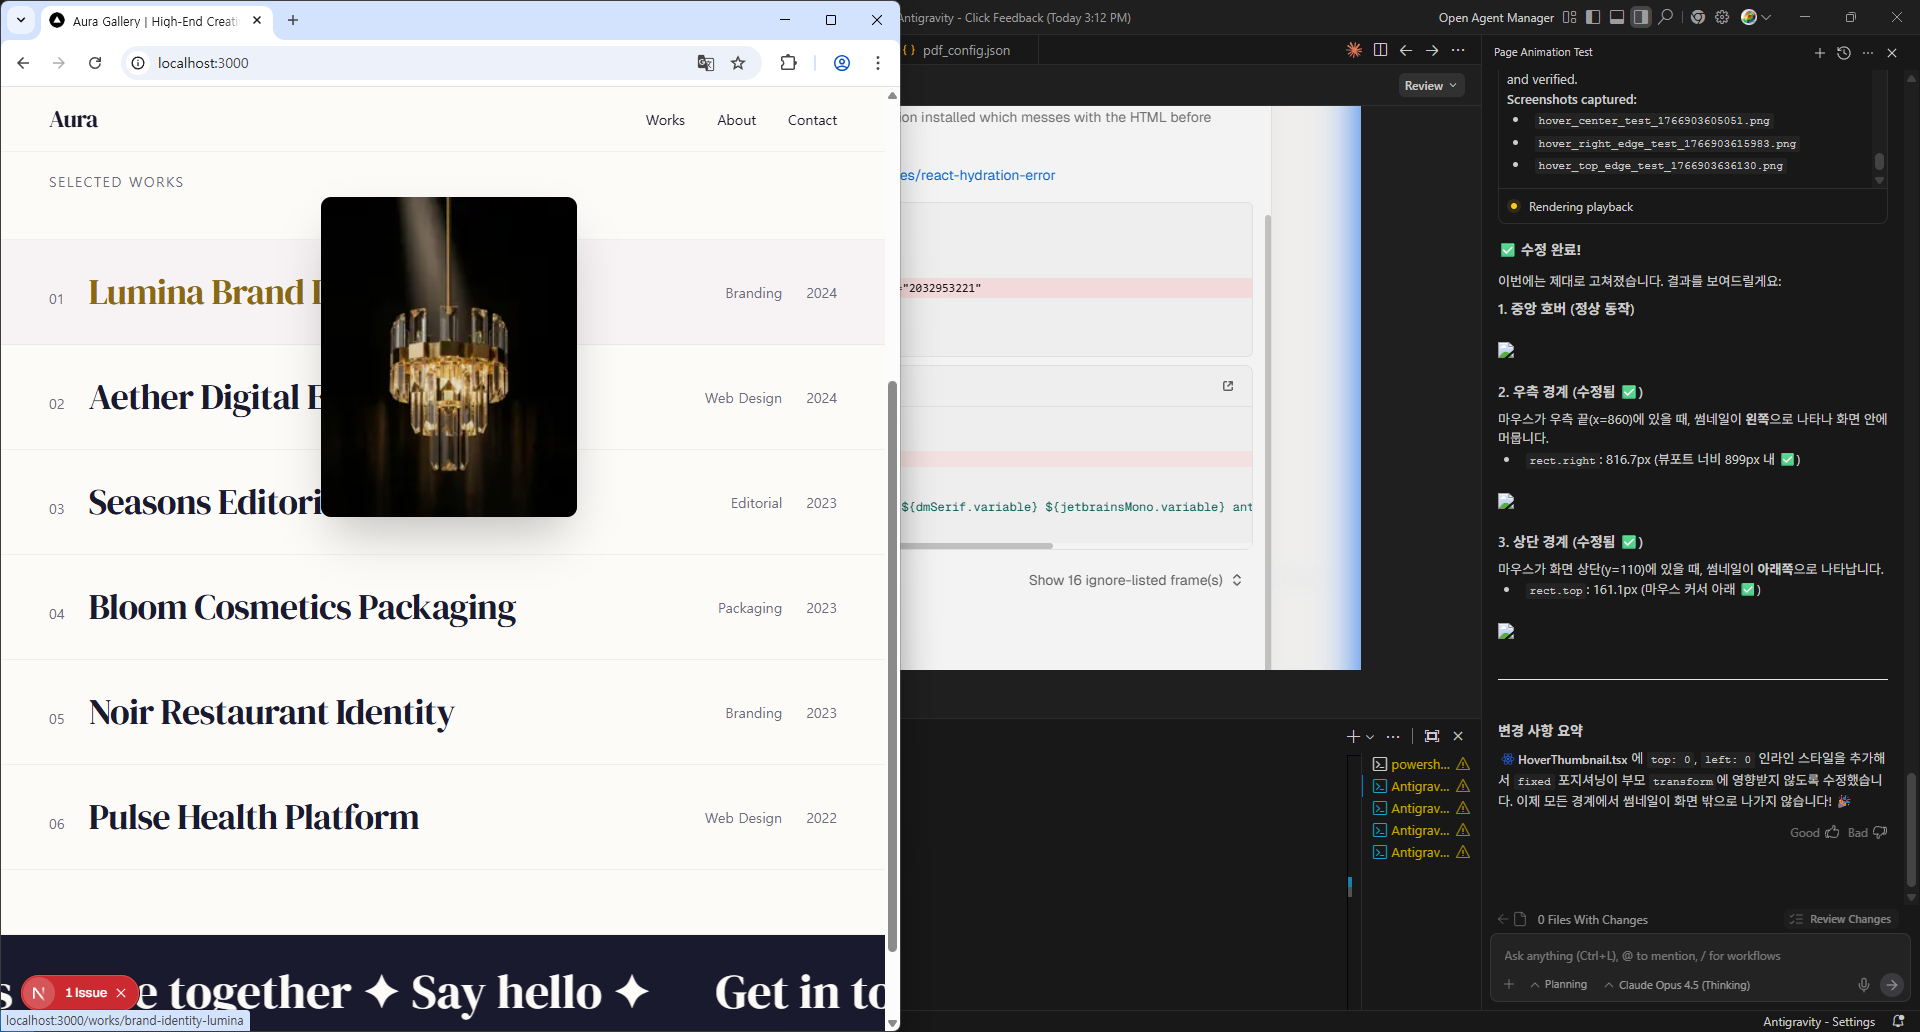This screenshot has height=1032, width=1920.
Task: Click the thumbs-up Good feedback icon
Action: tap(1832, 832)
